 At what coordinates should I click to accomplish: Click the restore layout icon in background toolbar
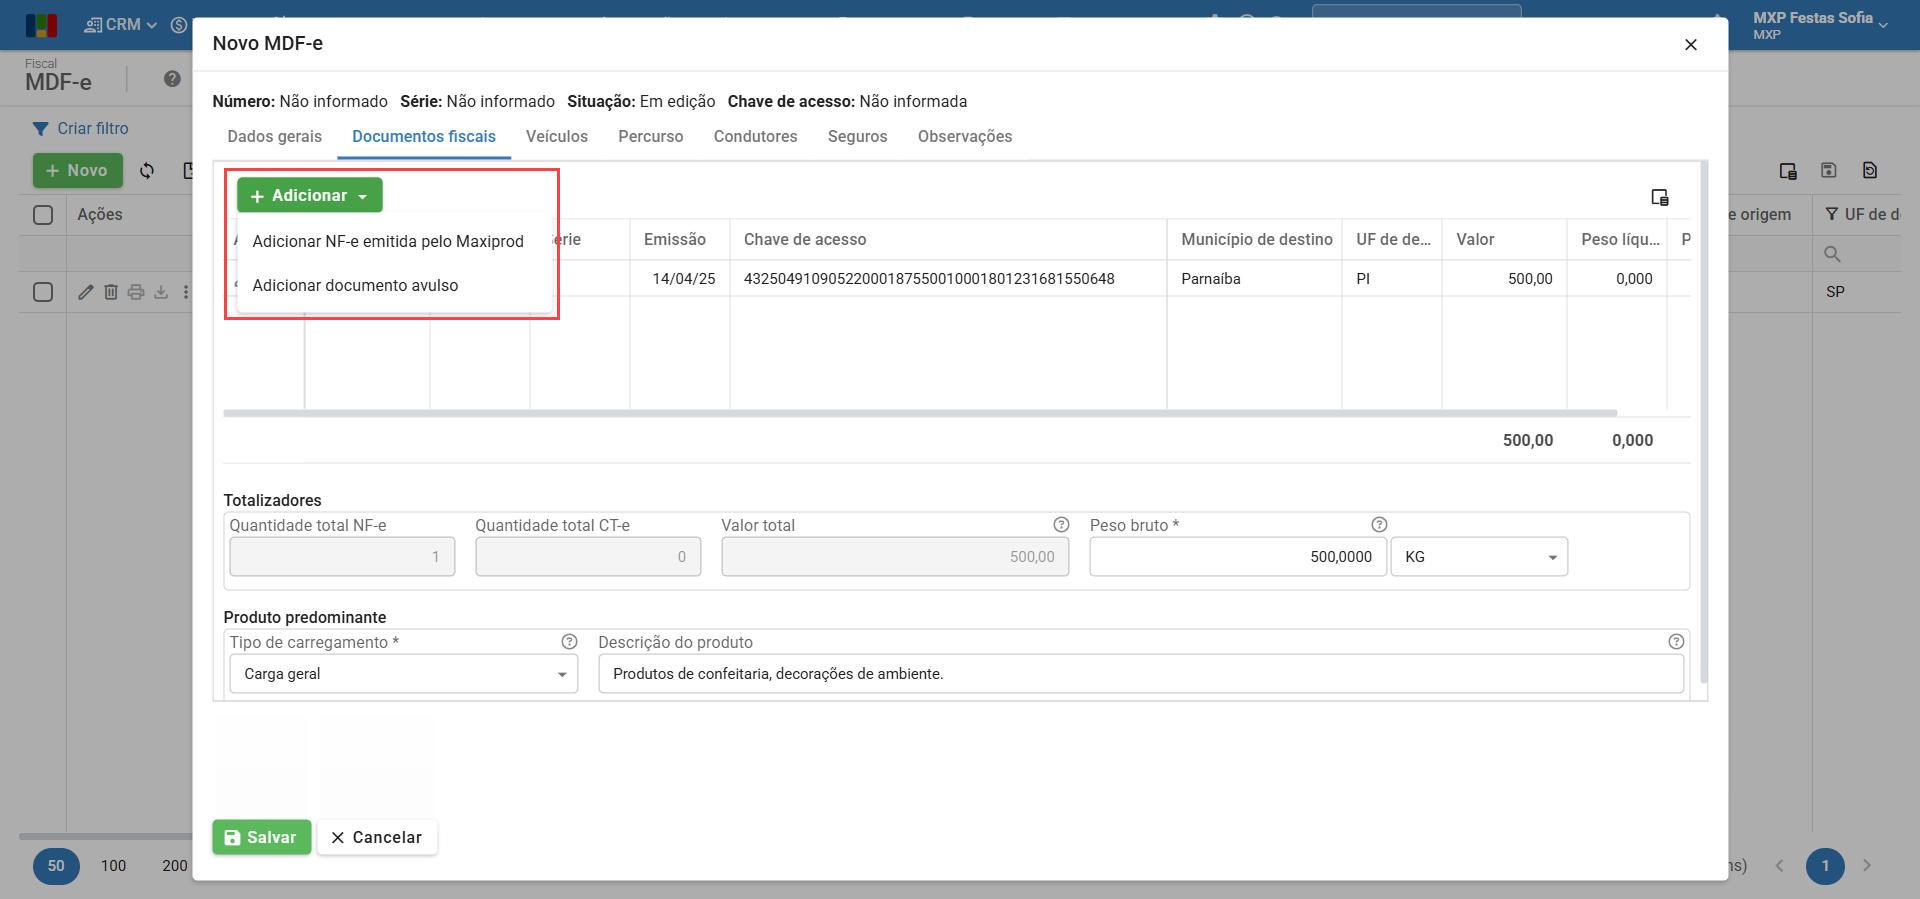click(1870, 170)
